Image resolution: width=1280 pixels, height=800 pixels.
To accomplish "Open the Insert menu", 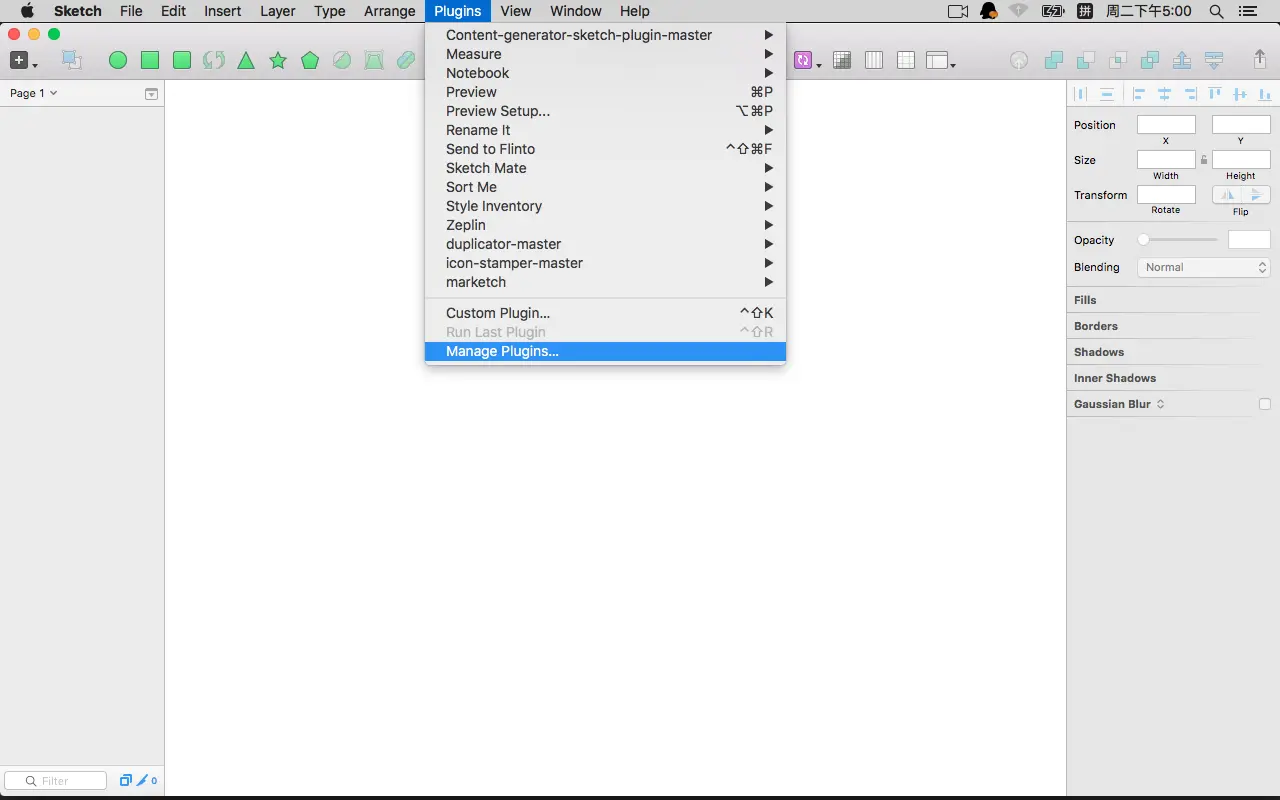I will 222,11.
